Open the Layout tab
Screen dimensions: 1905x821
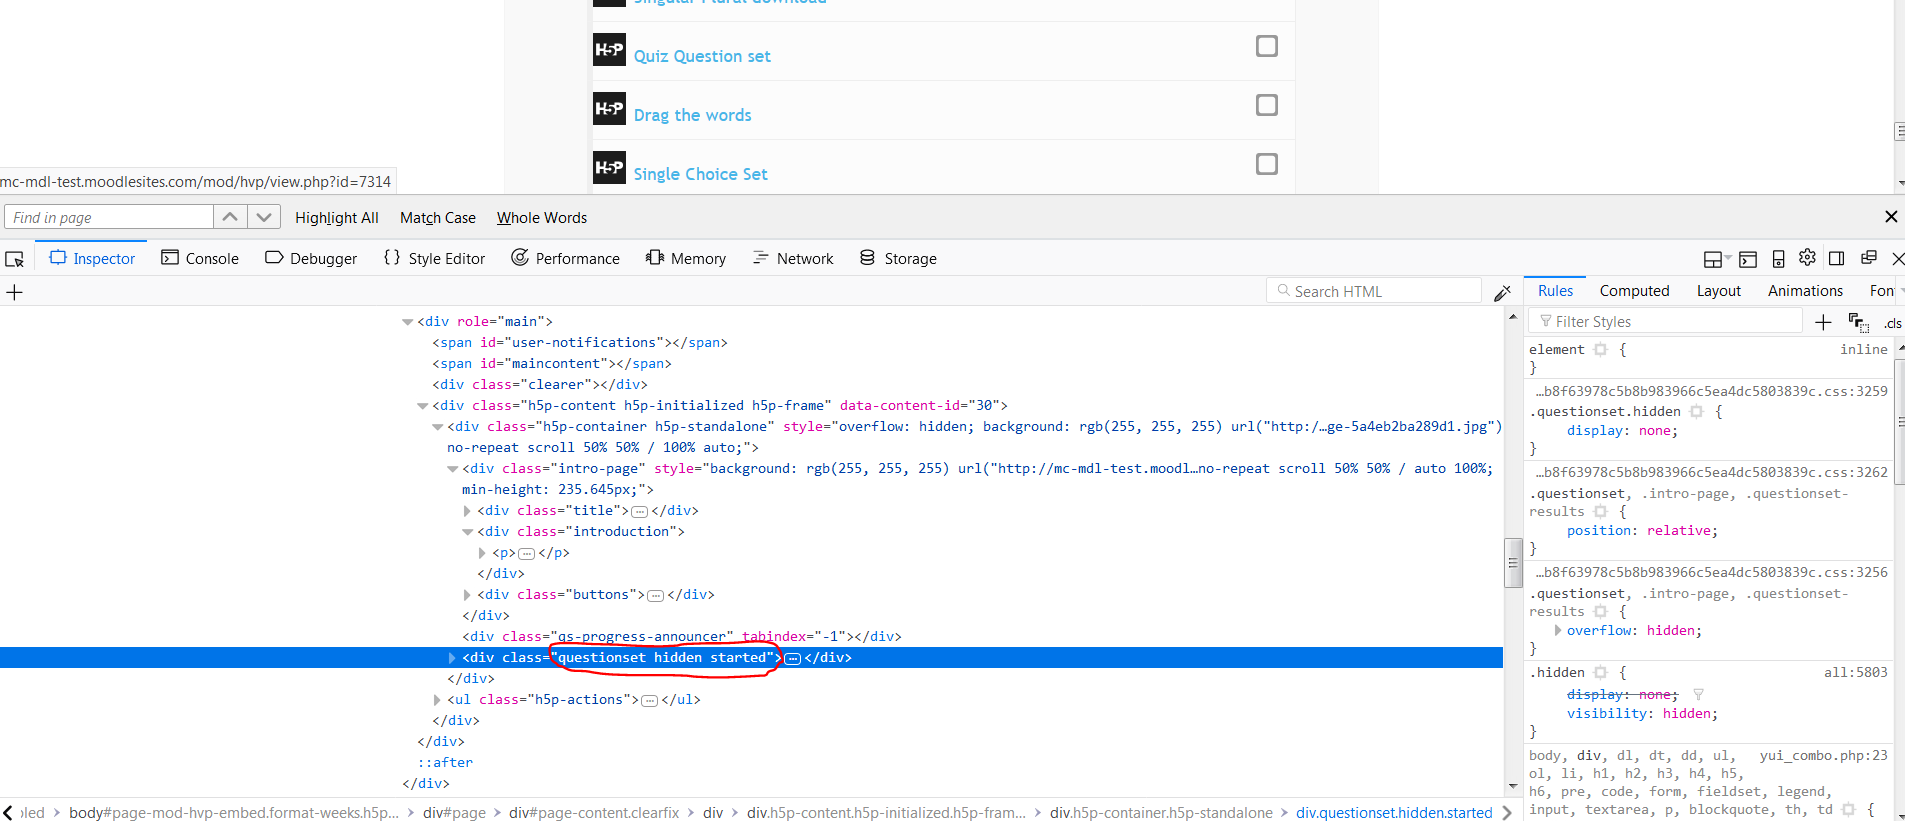[1718, 290]
